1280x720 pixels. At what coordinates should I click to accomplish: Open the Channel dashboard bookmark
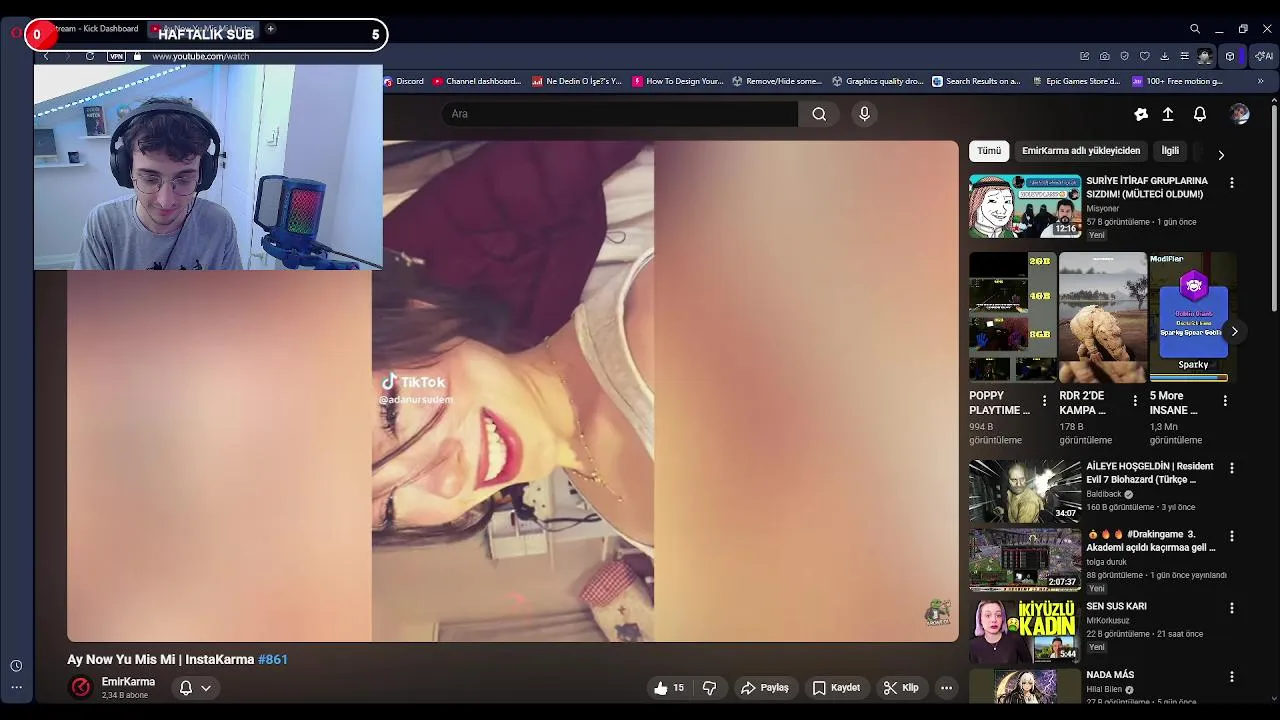click(476, 81)
